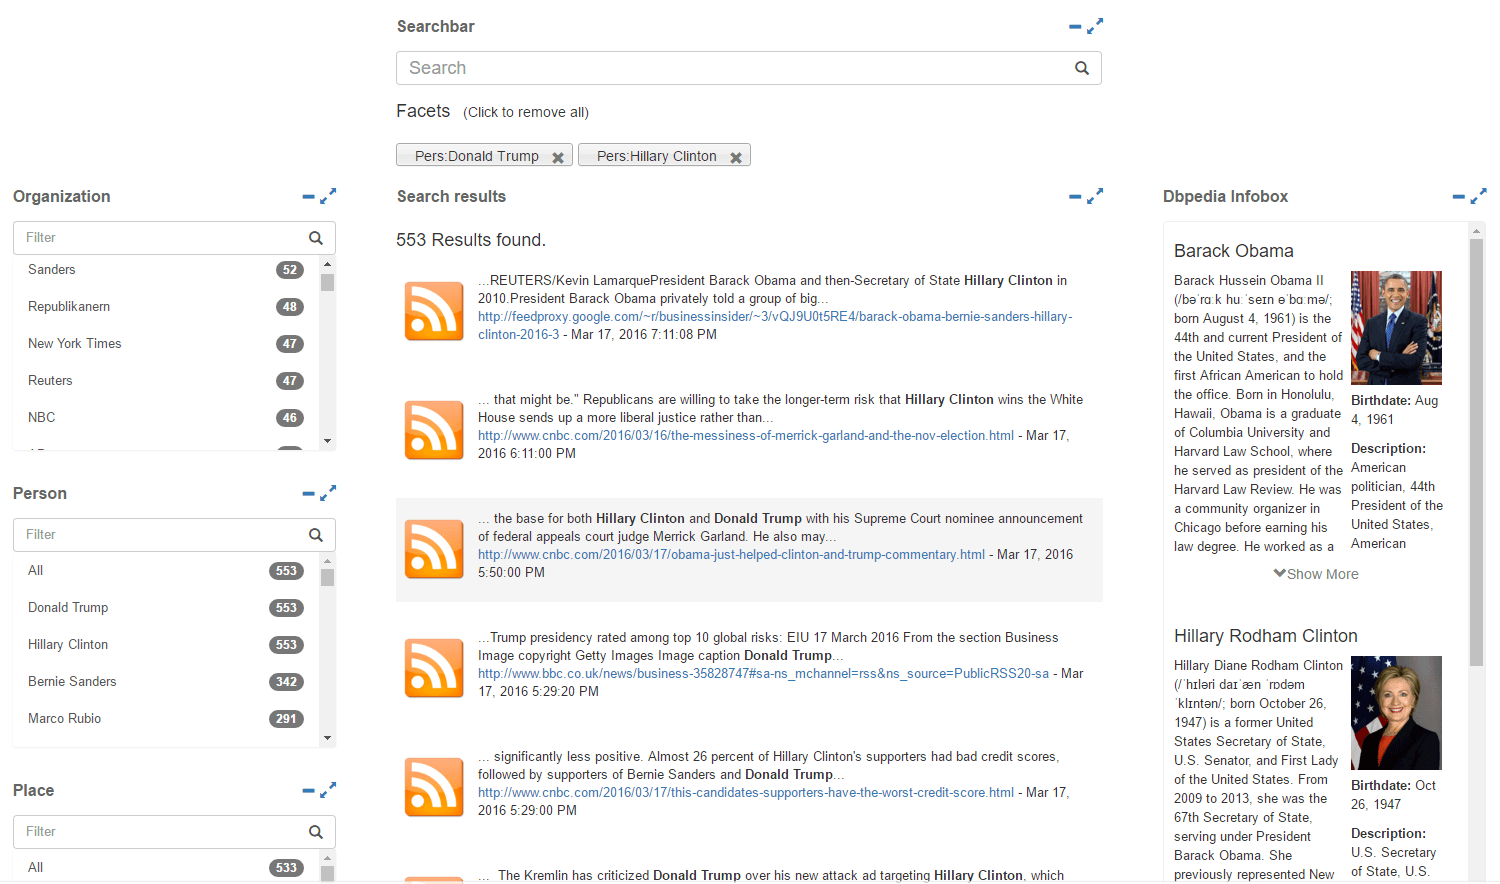Click the search magnifier icon in Searchbar
Image resolution: width=1500 pixels, height=884 pixels.
point(1081,68)
